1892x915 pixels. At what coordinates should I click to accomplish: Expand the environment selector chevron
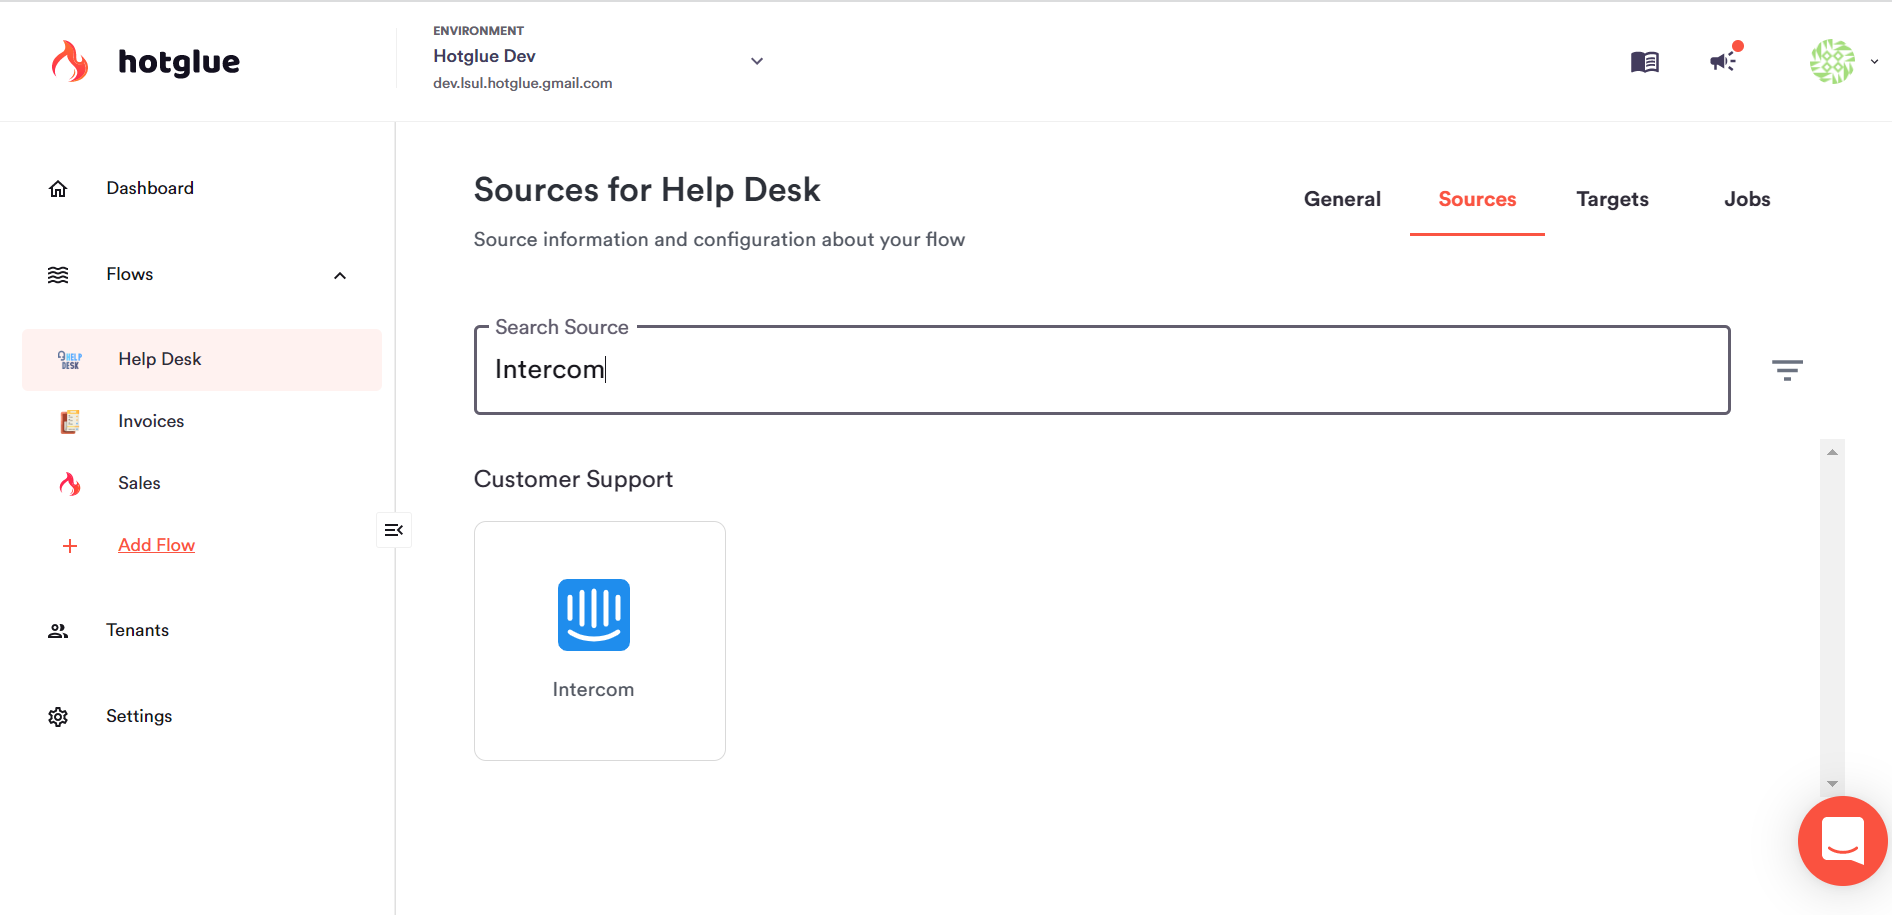757,61
